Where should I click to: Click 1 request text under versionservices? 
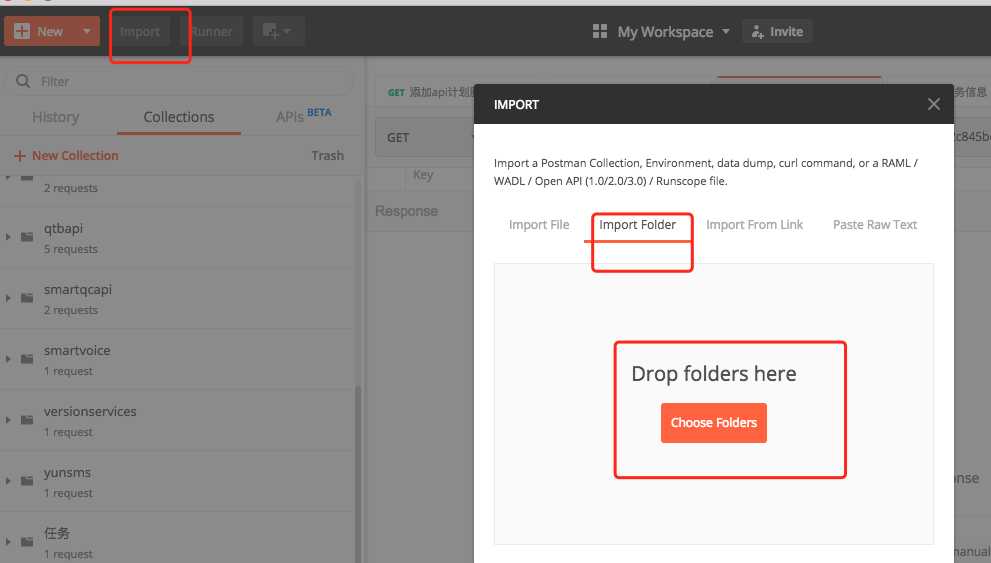point(68,432)
